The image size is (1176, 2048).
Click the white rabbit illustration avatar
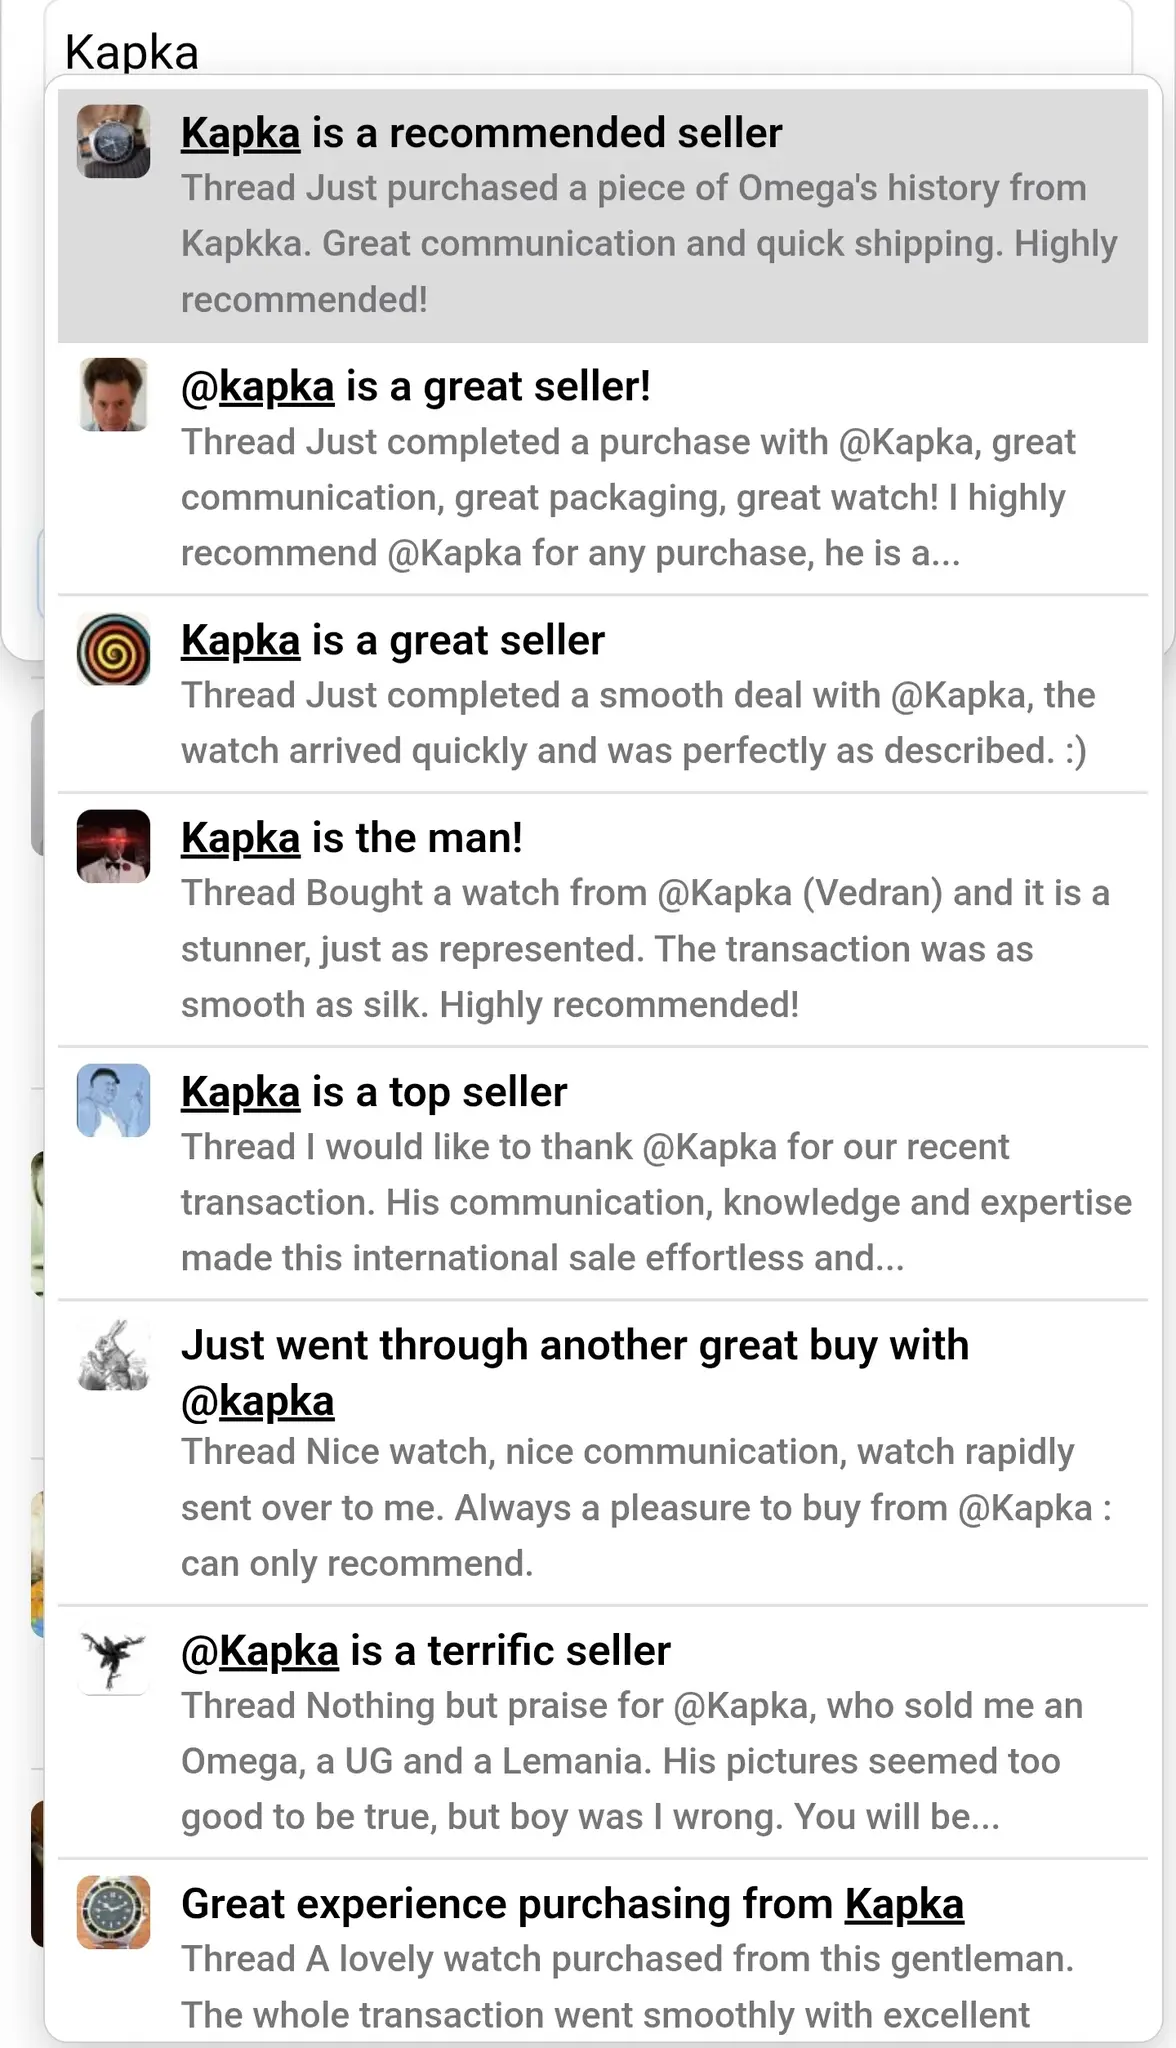point(113,1355)
